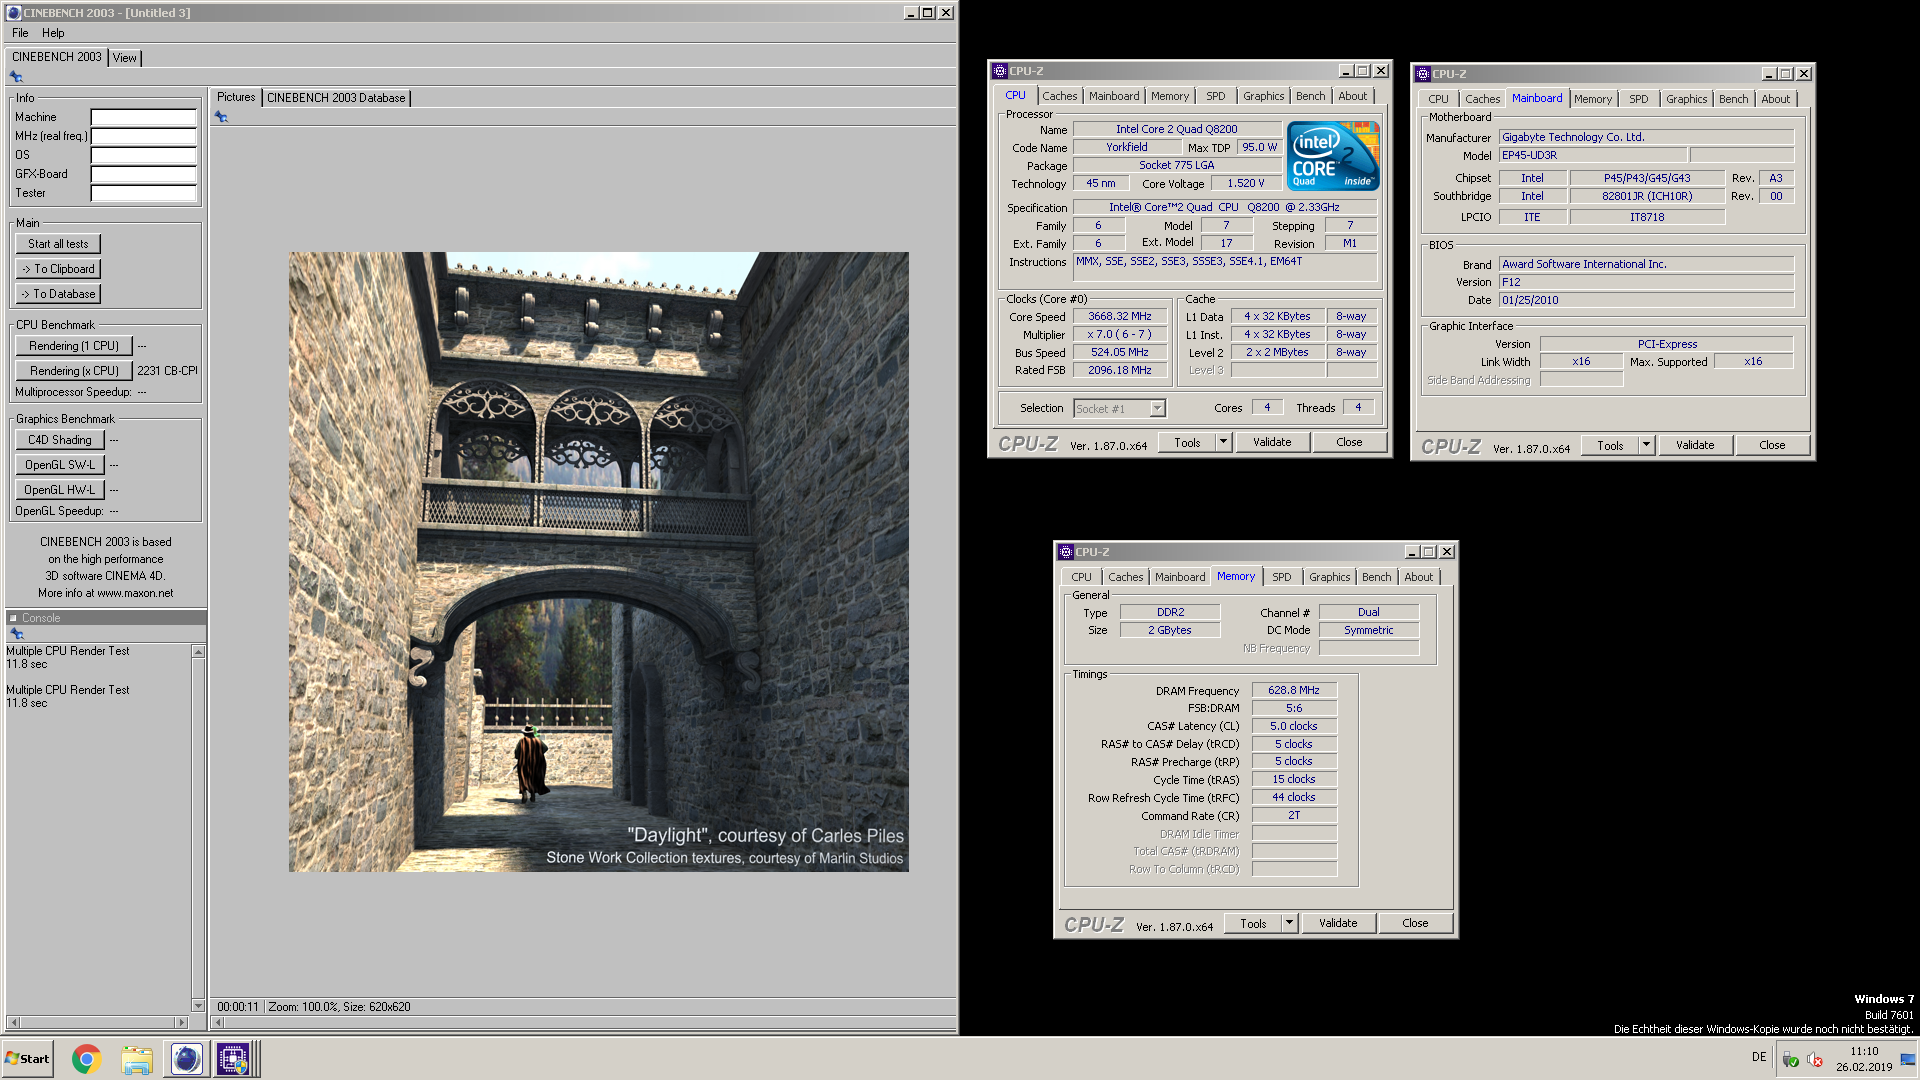Click the pin icon under the Pictures tab
The image size is (1920, 1080).
click(222, 117)
